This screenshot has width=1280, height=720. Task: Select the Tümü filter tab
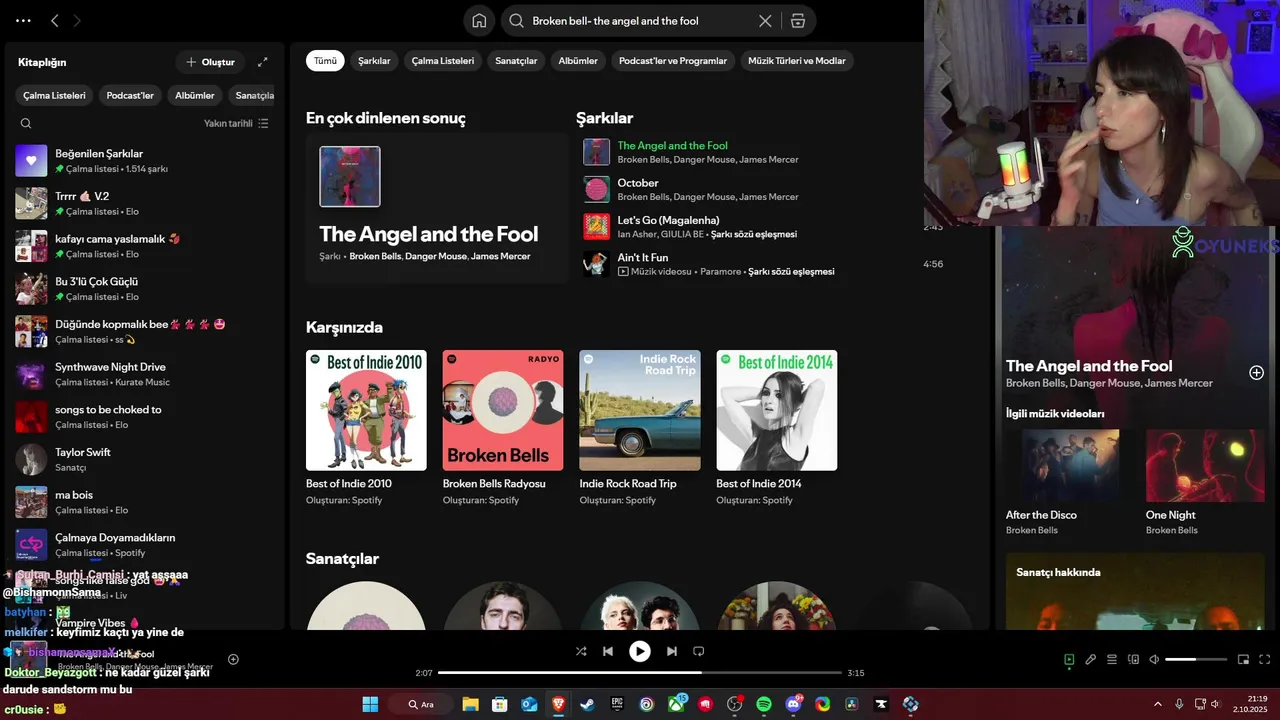(325, 61)
